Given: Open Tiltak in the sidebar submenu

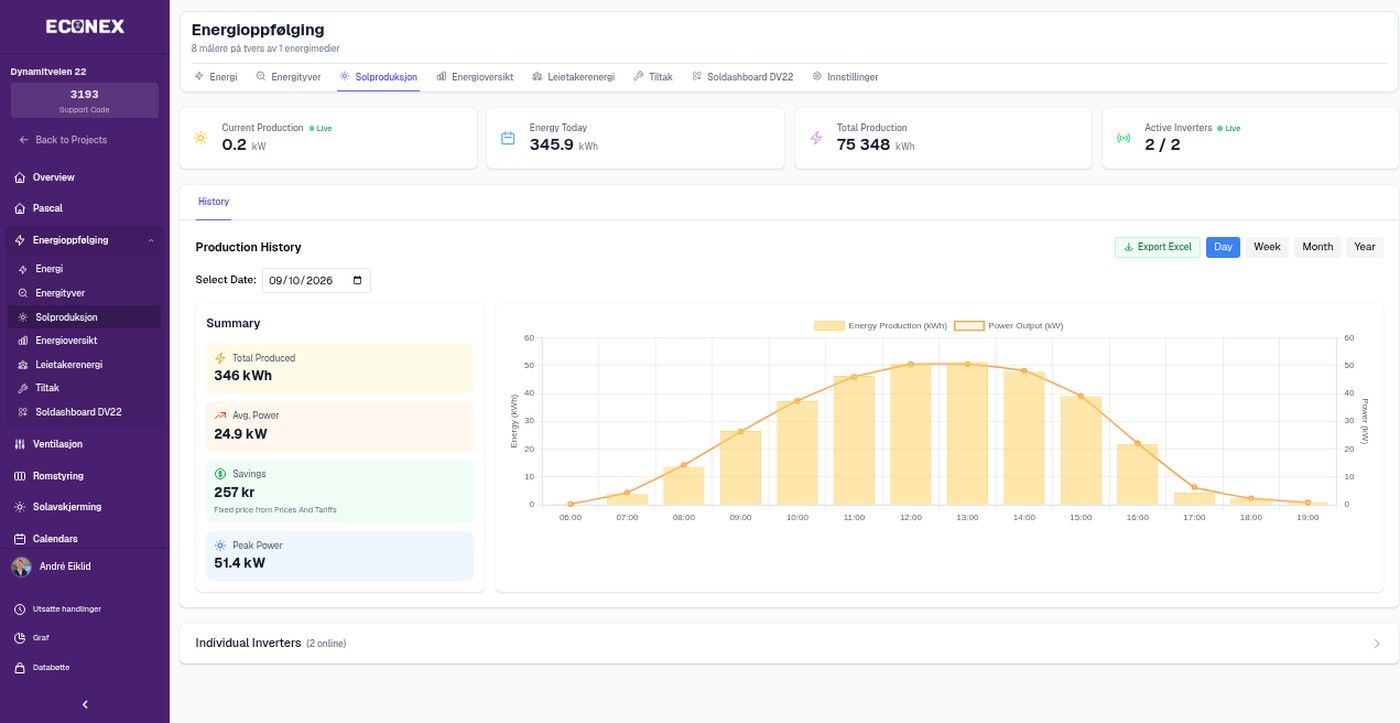Looking at the screenshot, I should (x=84, y=388).
